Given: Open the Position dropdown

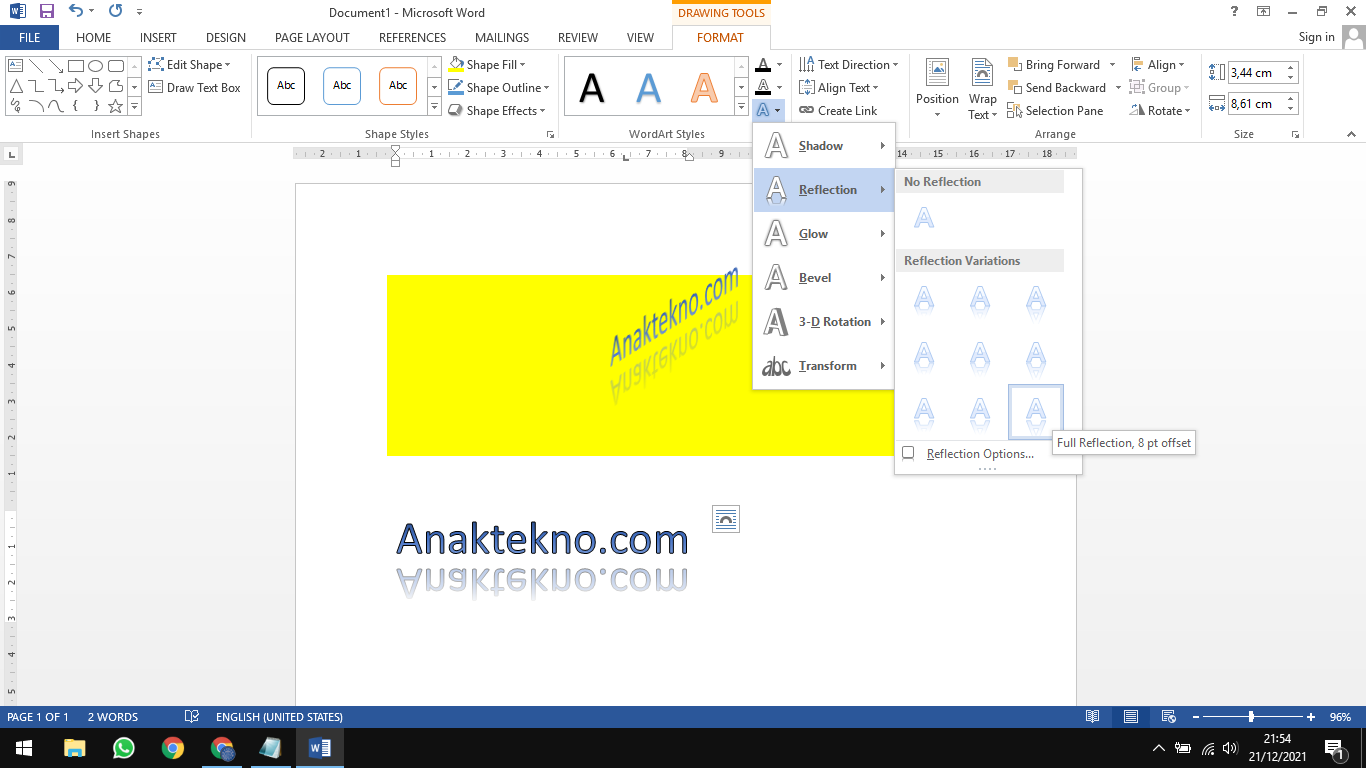Looking at the screenshot, I should pyautogui.click(x=937, y=88).
